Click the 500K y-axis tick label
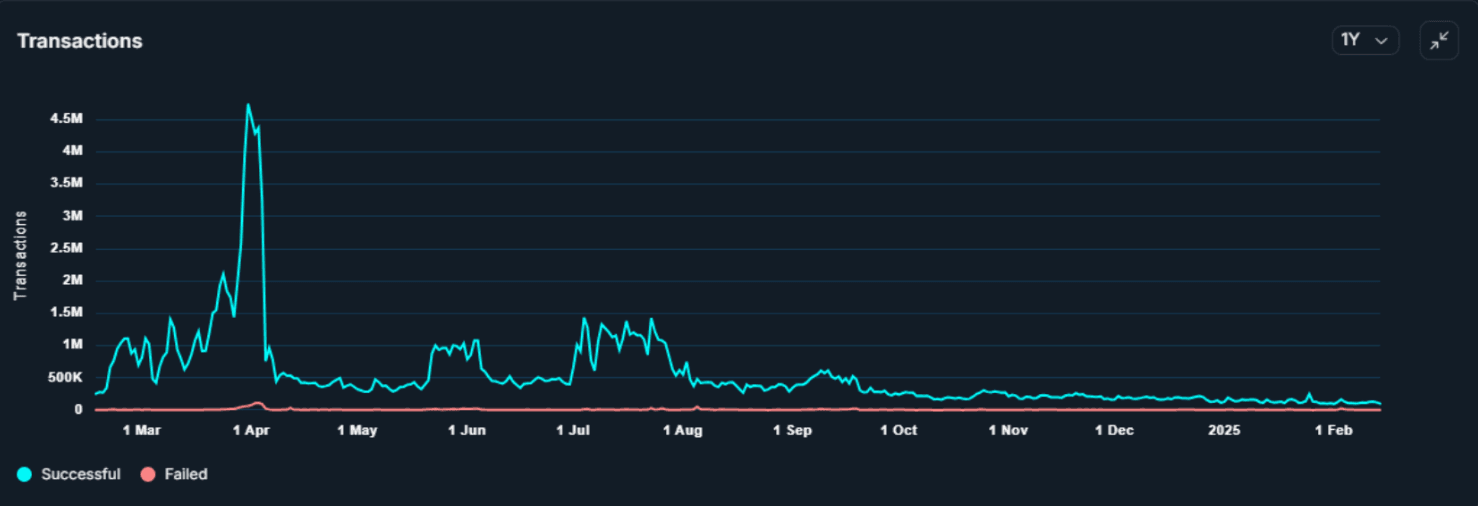The image size is (1478, 506). tap(64, 377)
